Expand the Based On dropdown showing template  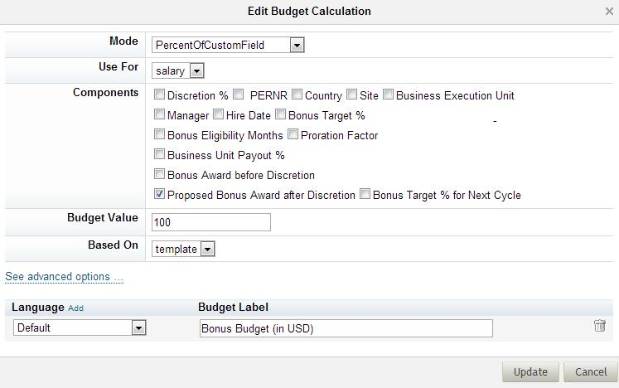(x=183, y=249)
